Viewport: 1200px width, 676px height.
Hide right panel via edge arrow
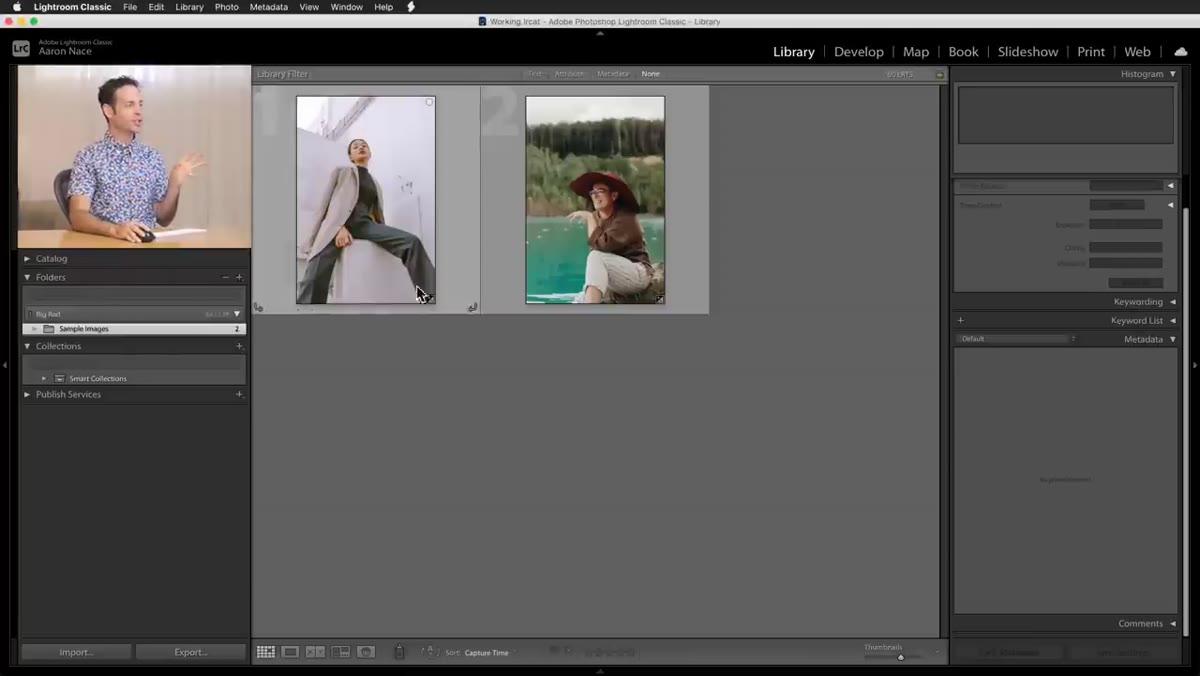point(1195,366)
